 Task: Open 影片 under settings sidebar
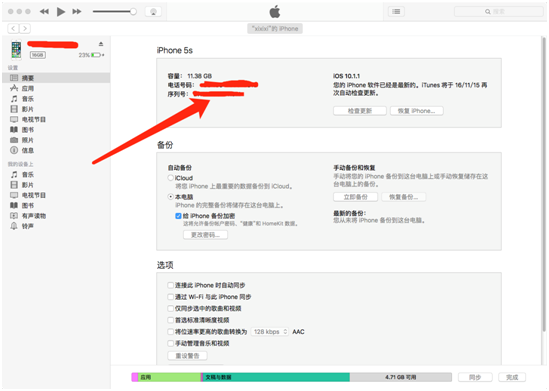56,109
